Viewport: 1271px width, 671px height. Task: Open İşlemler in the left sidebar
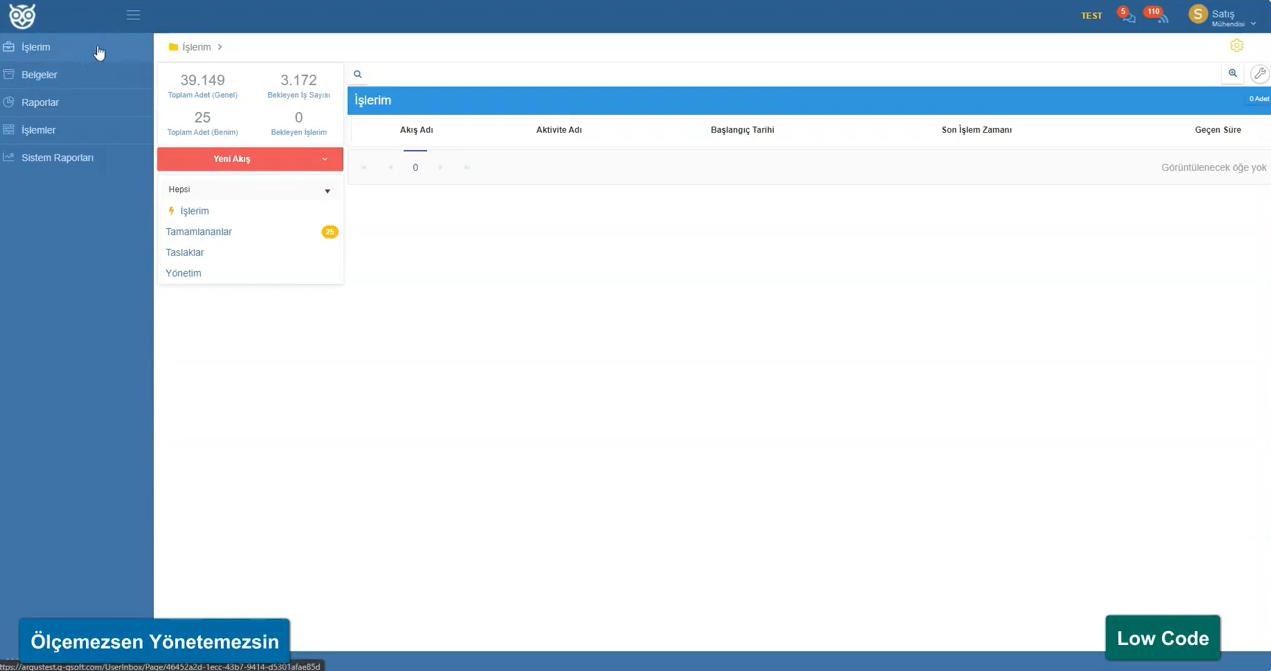(x=77, y=130)
